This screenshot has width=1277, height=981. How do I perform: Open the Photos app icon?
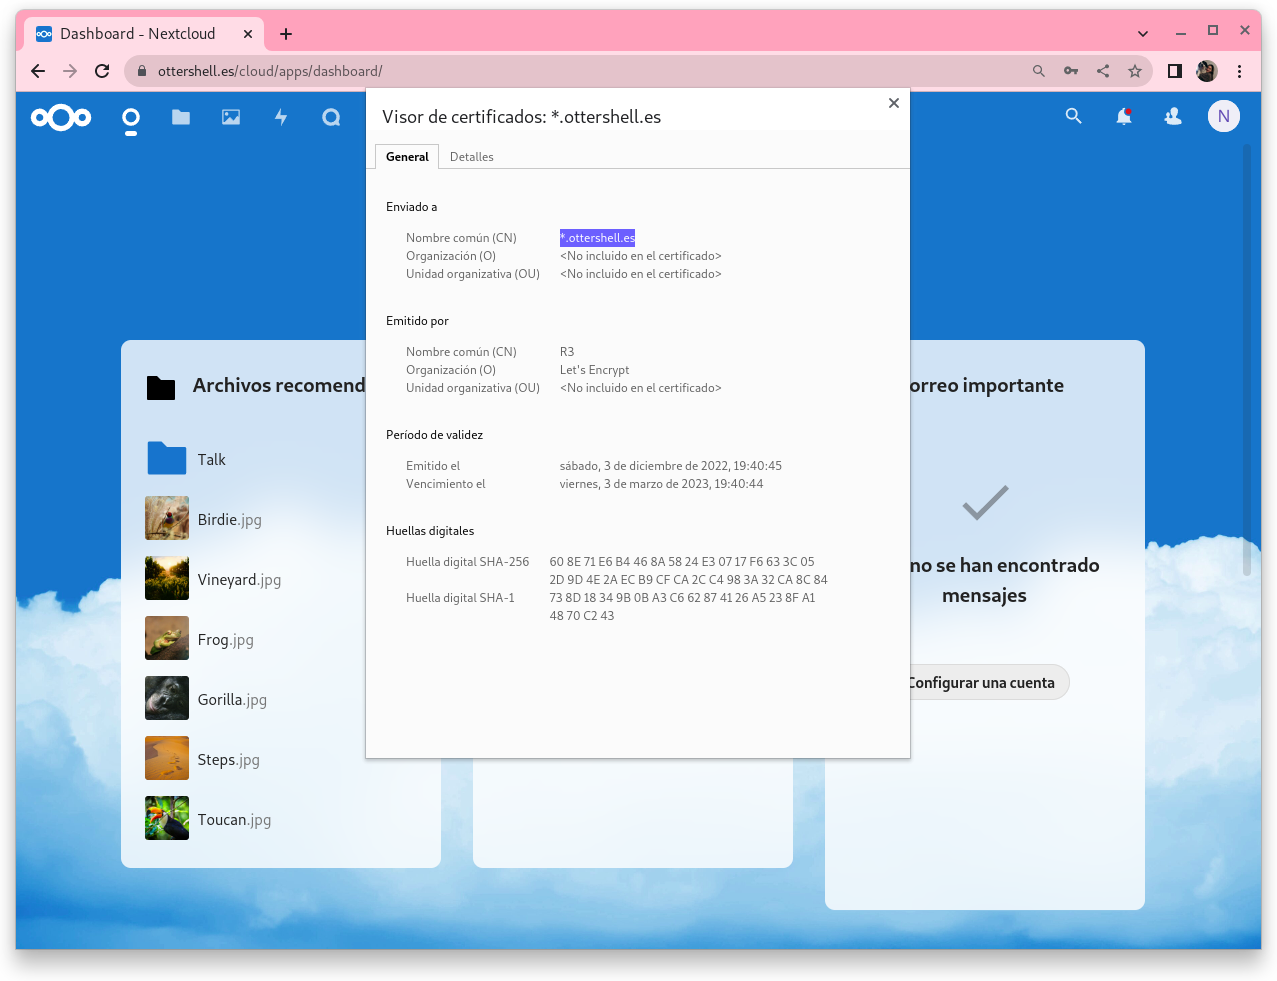point(231,118)
